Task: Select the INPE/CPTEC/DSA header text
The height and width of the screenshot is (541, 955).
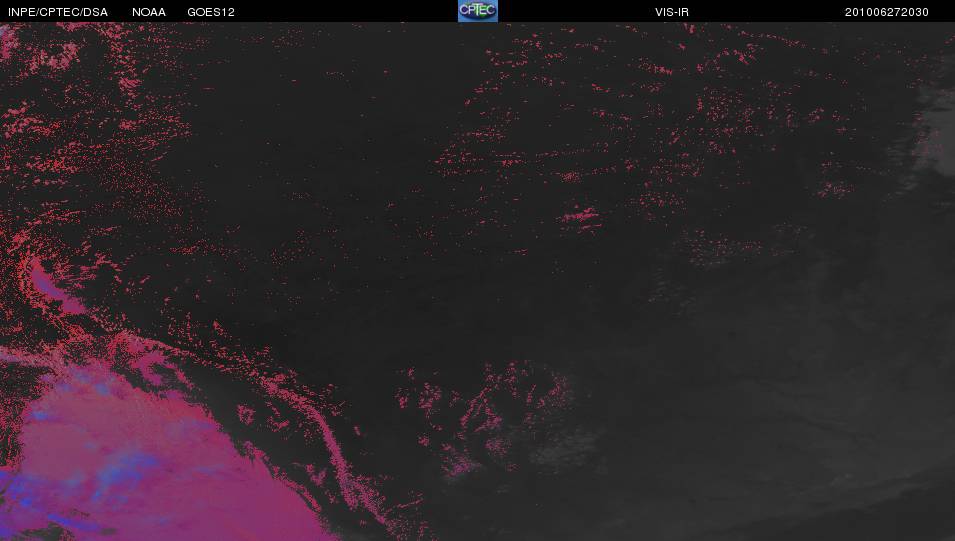Action: tap(58, 12)
